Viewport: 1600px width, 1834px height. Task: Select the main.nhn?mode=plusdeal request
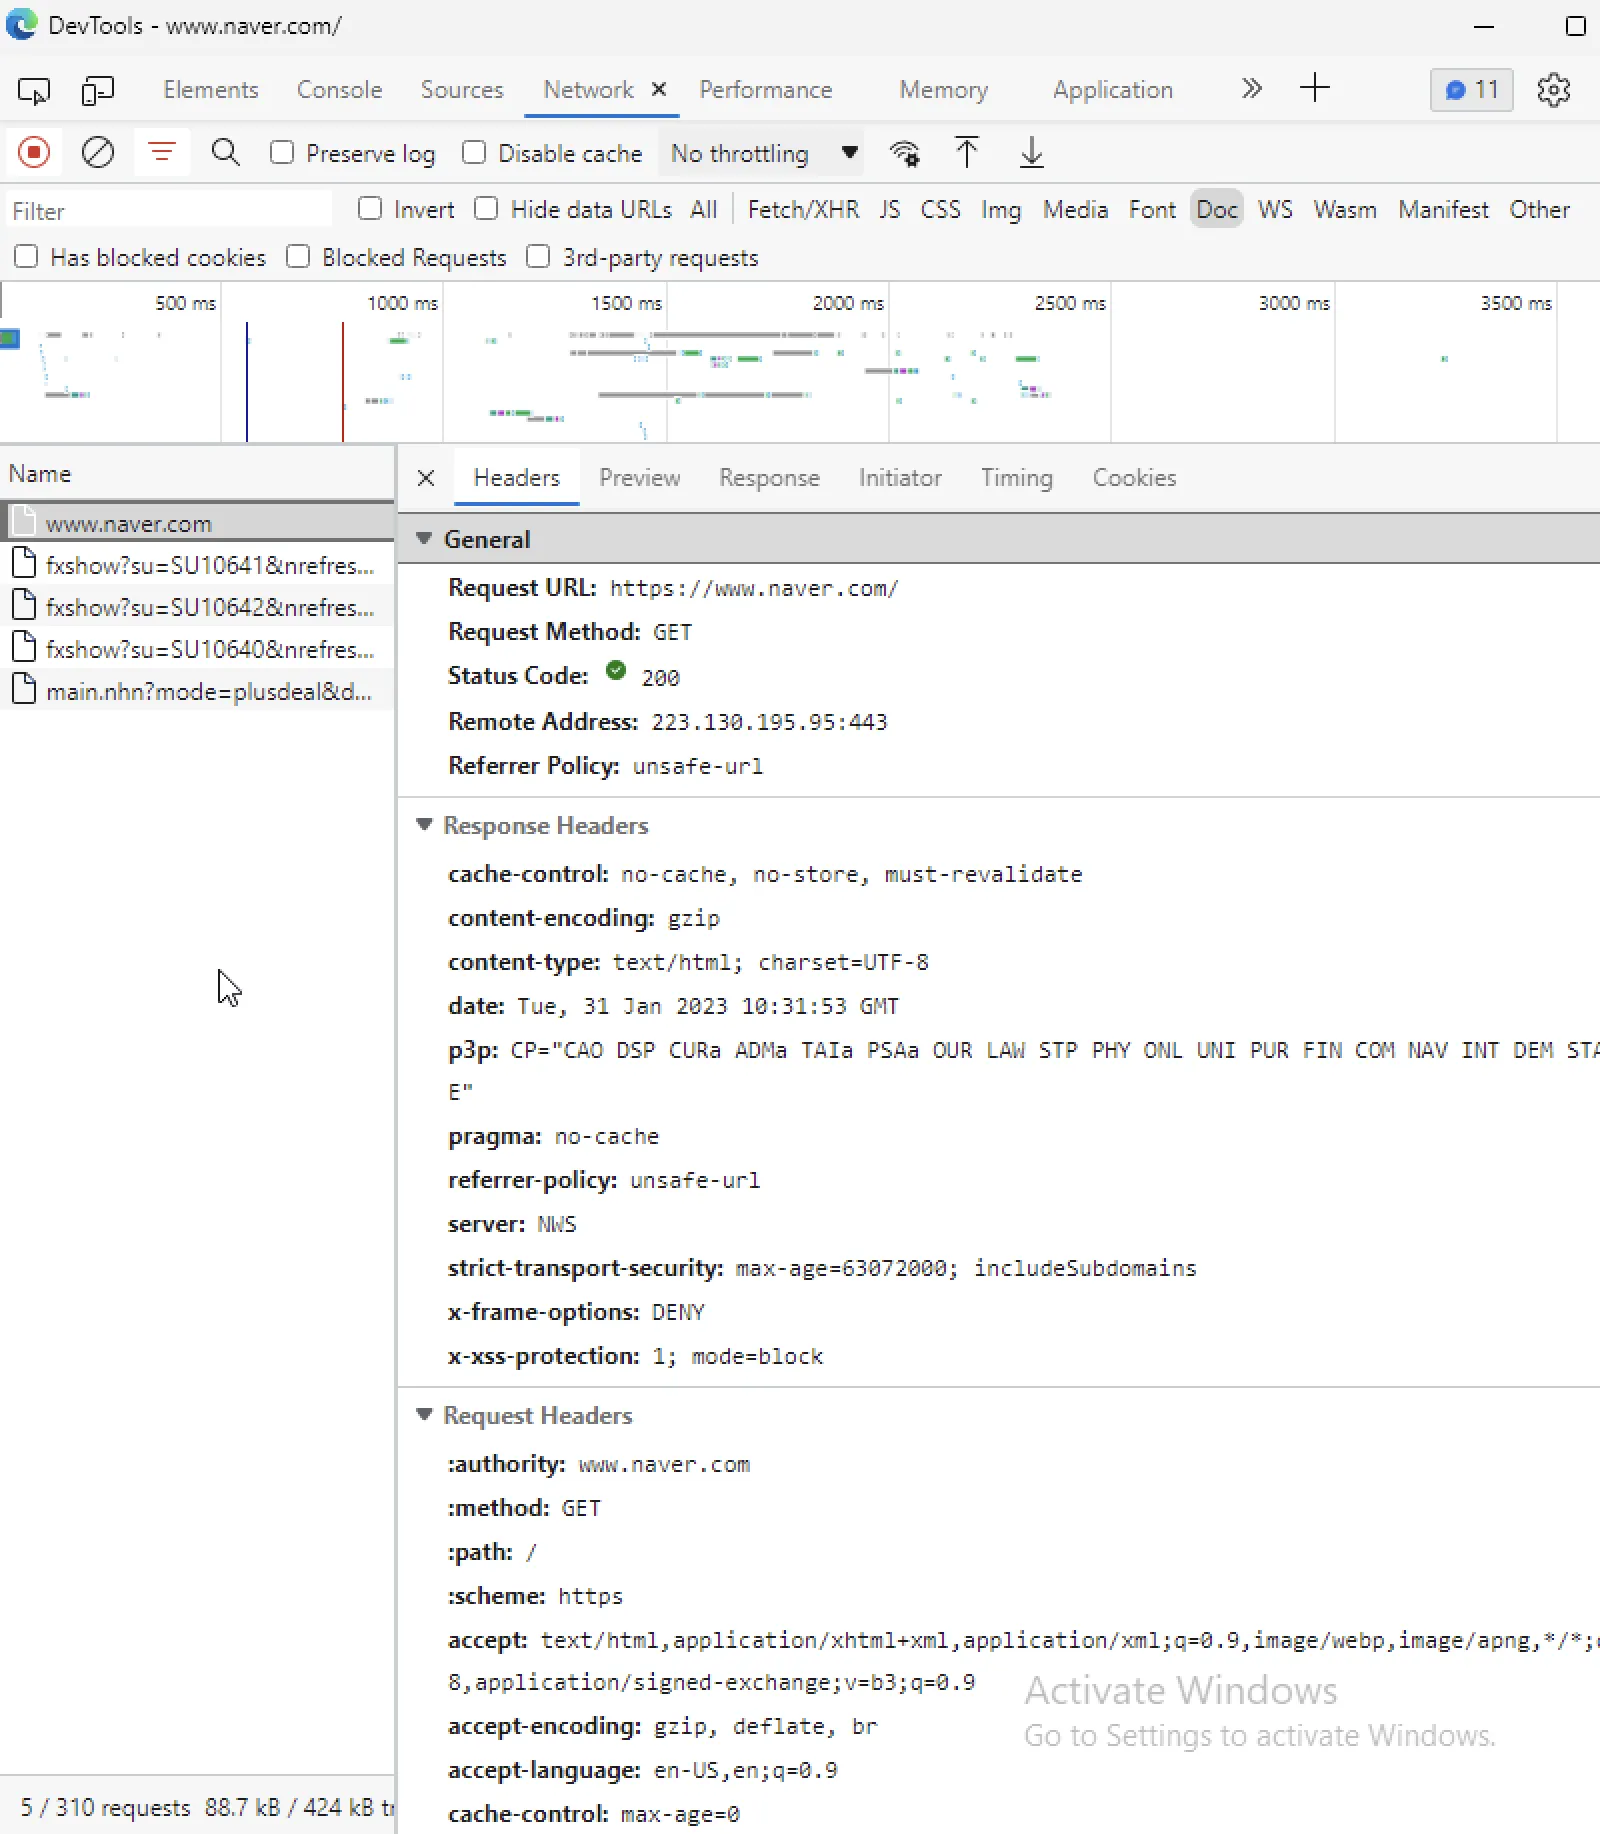(197, 691)
